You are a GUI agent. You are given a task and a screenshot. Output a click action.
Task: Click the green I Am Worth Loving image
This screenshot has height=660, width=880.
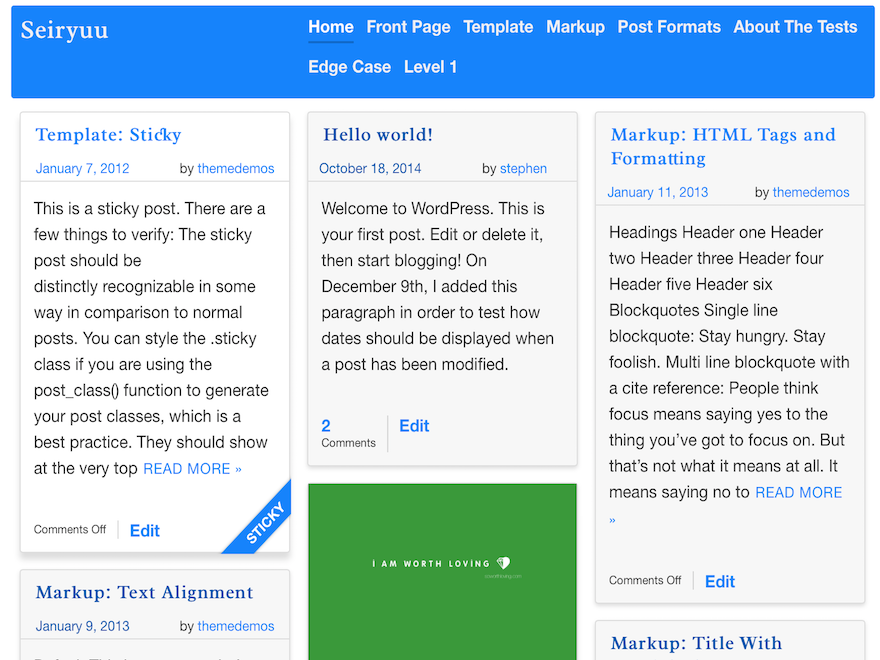click(442, 570)
